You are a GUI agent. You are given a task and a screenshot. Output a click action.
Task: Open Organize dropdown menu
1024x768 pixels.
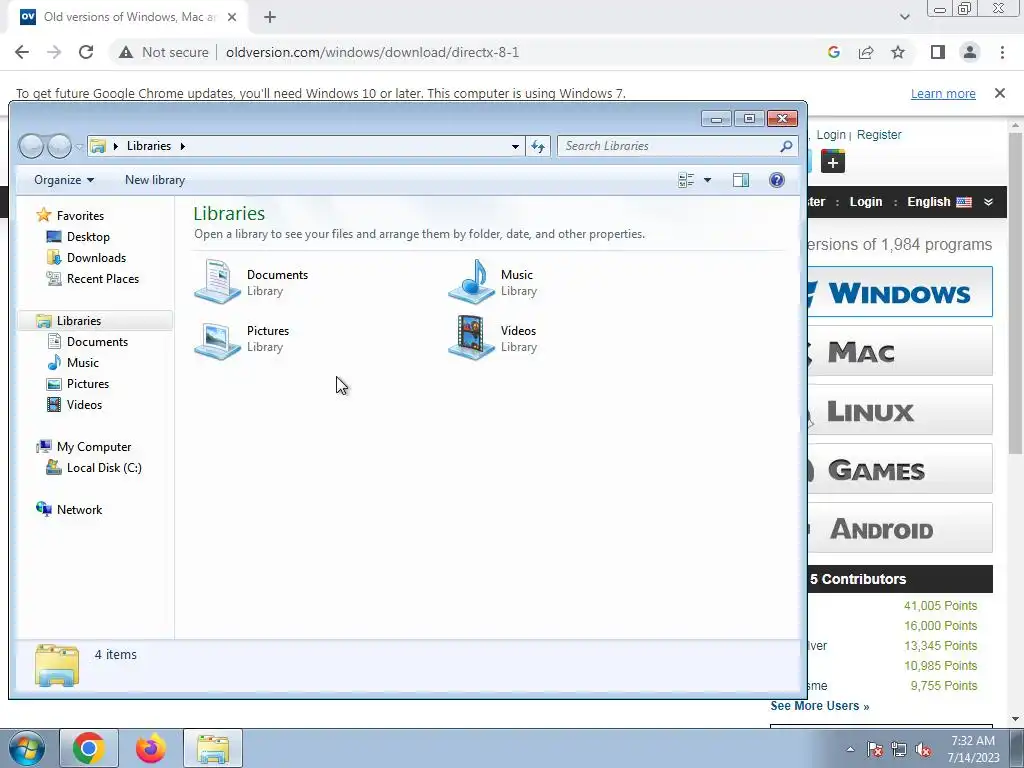63,180
